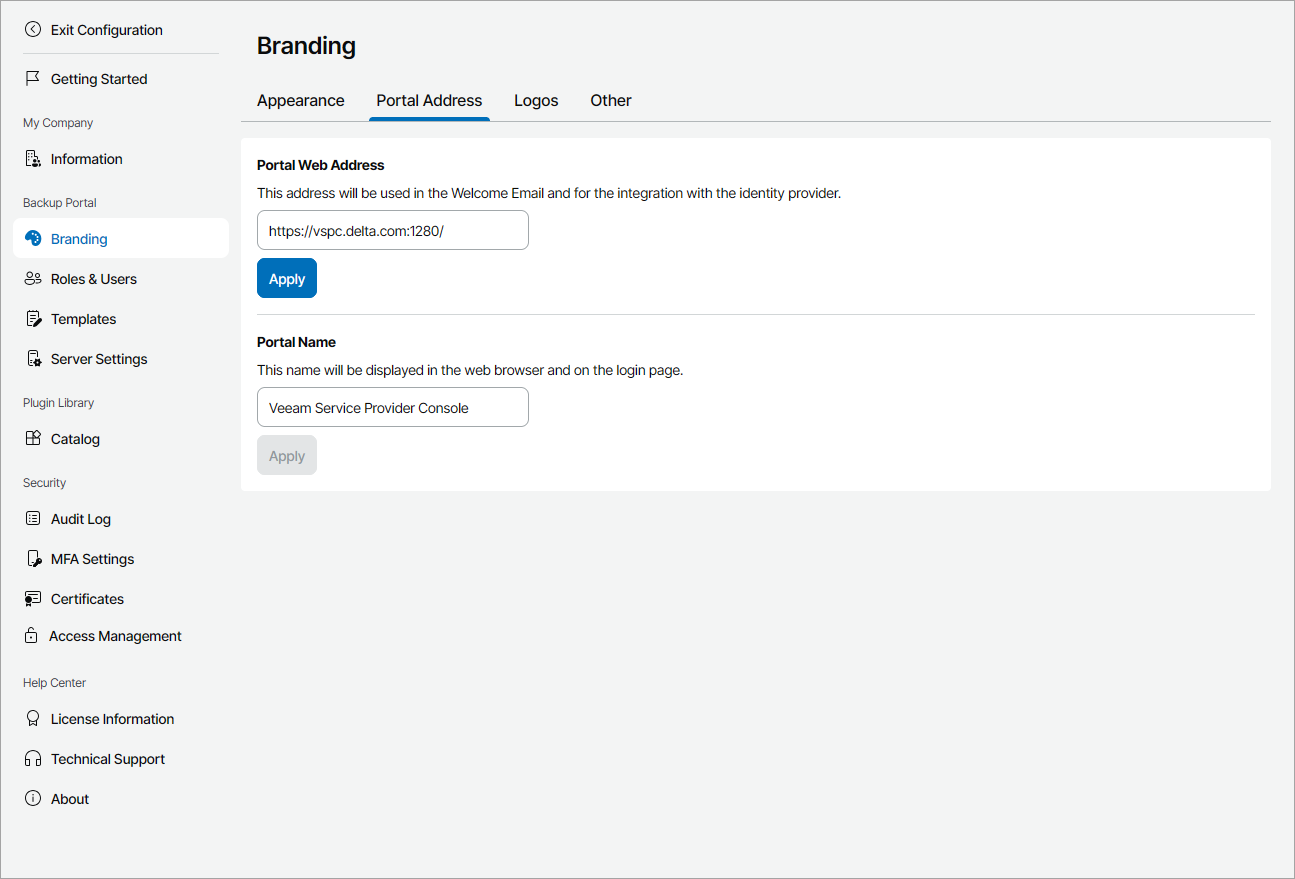This screenshot has width=1295, height=879.
Task: Click the Portal Name text field
Action: click(393, 408)
